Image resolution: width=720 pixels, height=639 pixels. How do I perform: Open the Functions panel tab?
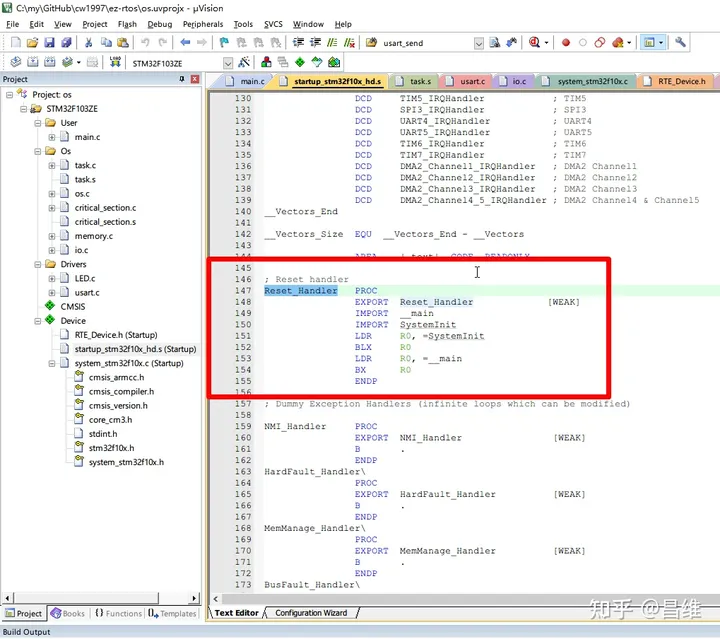point(118,613)
